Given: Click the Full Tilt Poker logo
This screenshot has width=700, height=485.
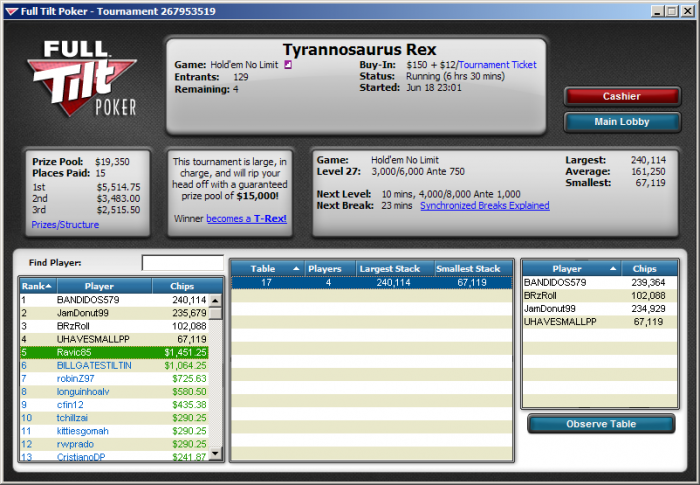Looking at the screenshot, I should pos(81,78).
